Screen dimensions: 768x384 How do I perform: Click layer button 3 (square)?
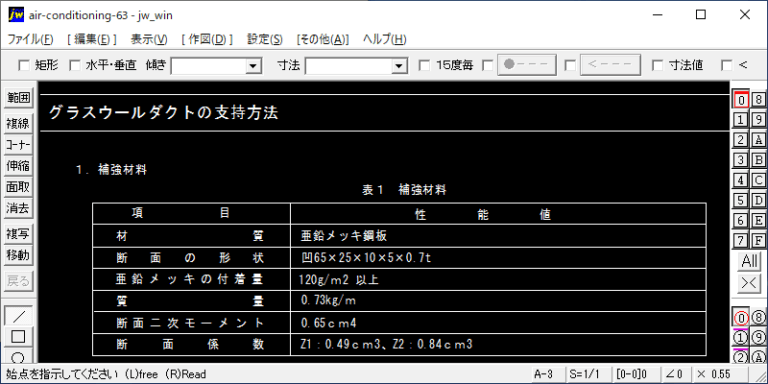[741, 160]
